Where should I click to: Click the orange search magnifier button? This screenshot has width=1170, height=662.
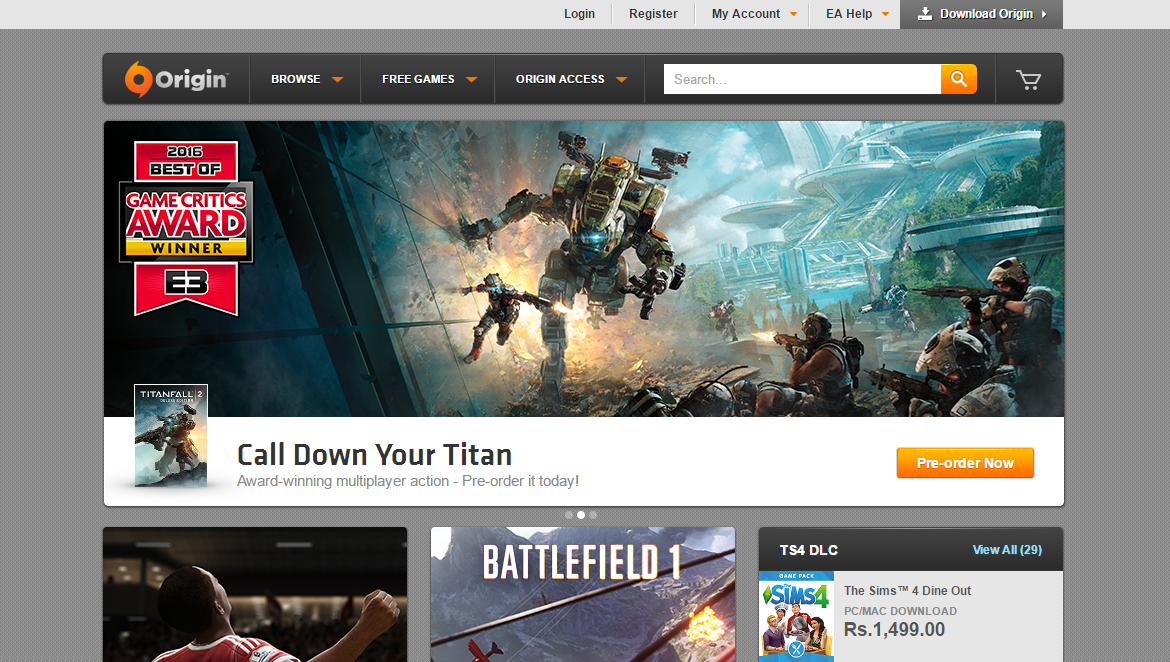coord(959,79)
